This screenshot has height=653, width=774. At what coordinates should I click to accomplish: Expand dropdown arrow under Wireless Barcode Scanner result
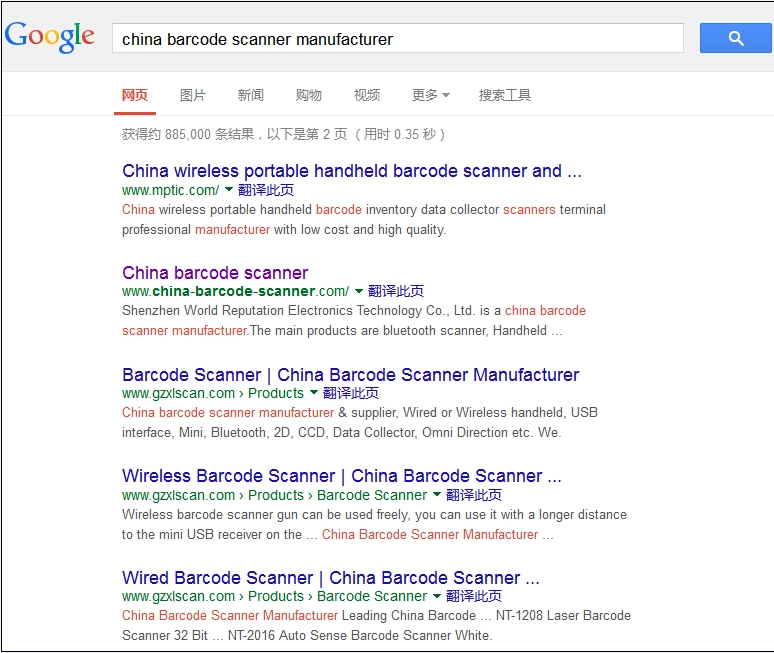pyautogui.click(x=437, y=494)
